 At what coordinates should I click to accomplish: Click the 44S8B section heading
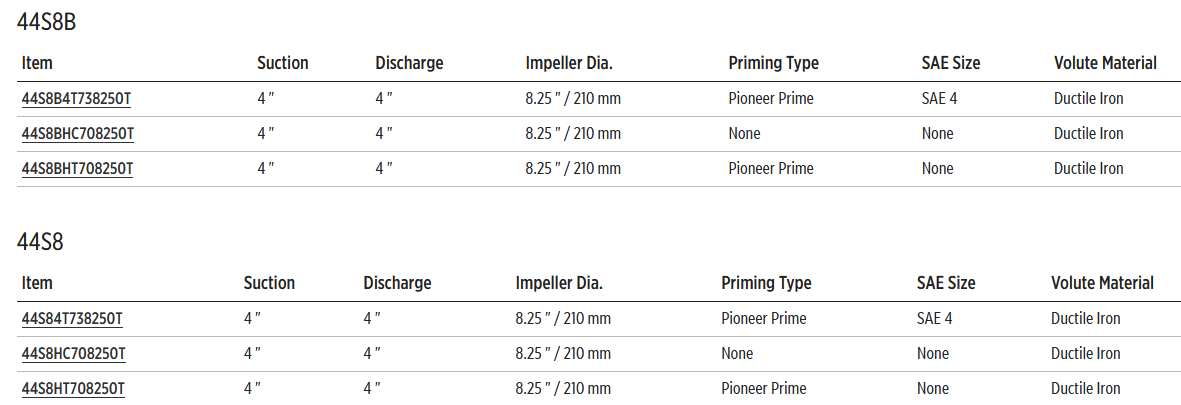47,23
